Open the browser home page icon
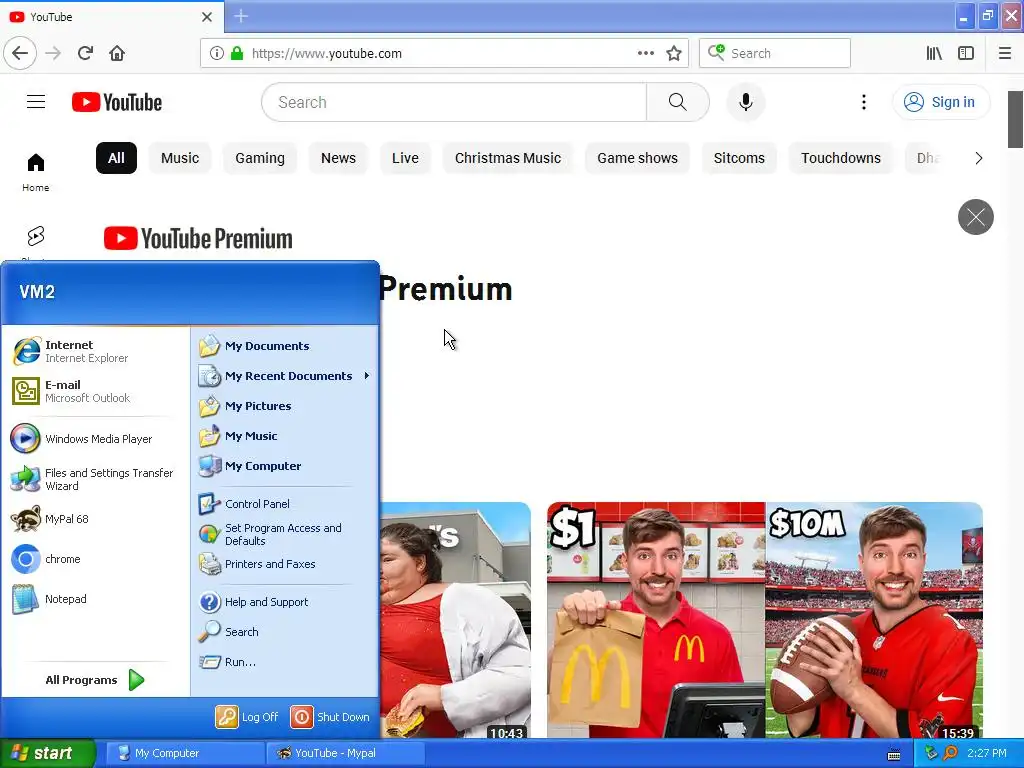The height and width of the screenshot is (768, 1024). [117, 53]
